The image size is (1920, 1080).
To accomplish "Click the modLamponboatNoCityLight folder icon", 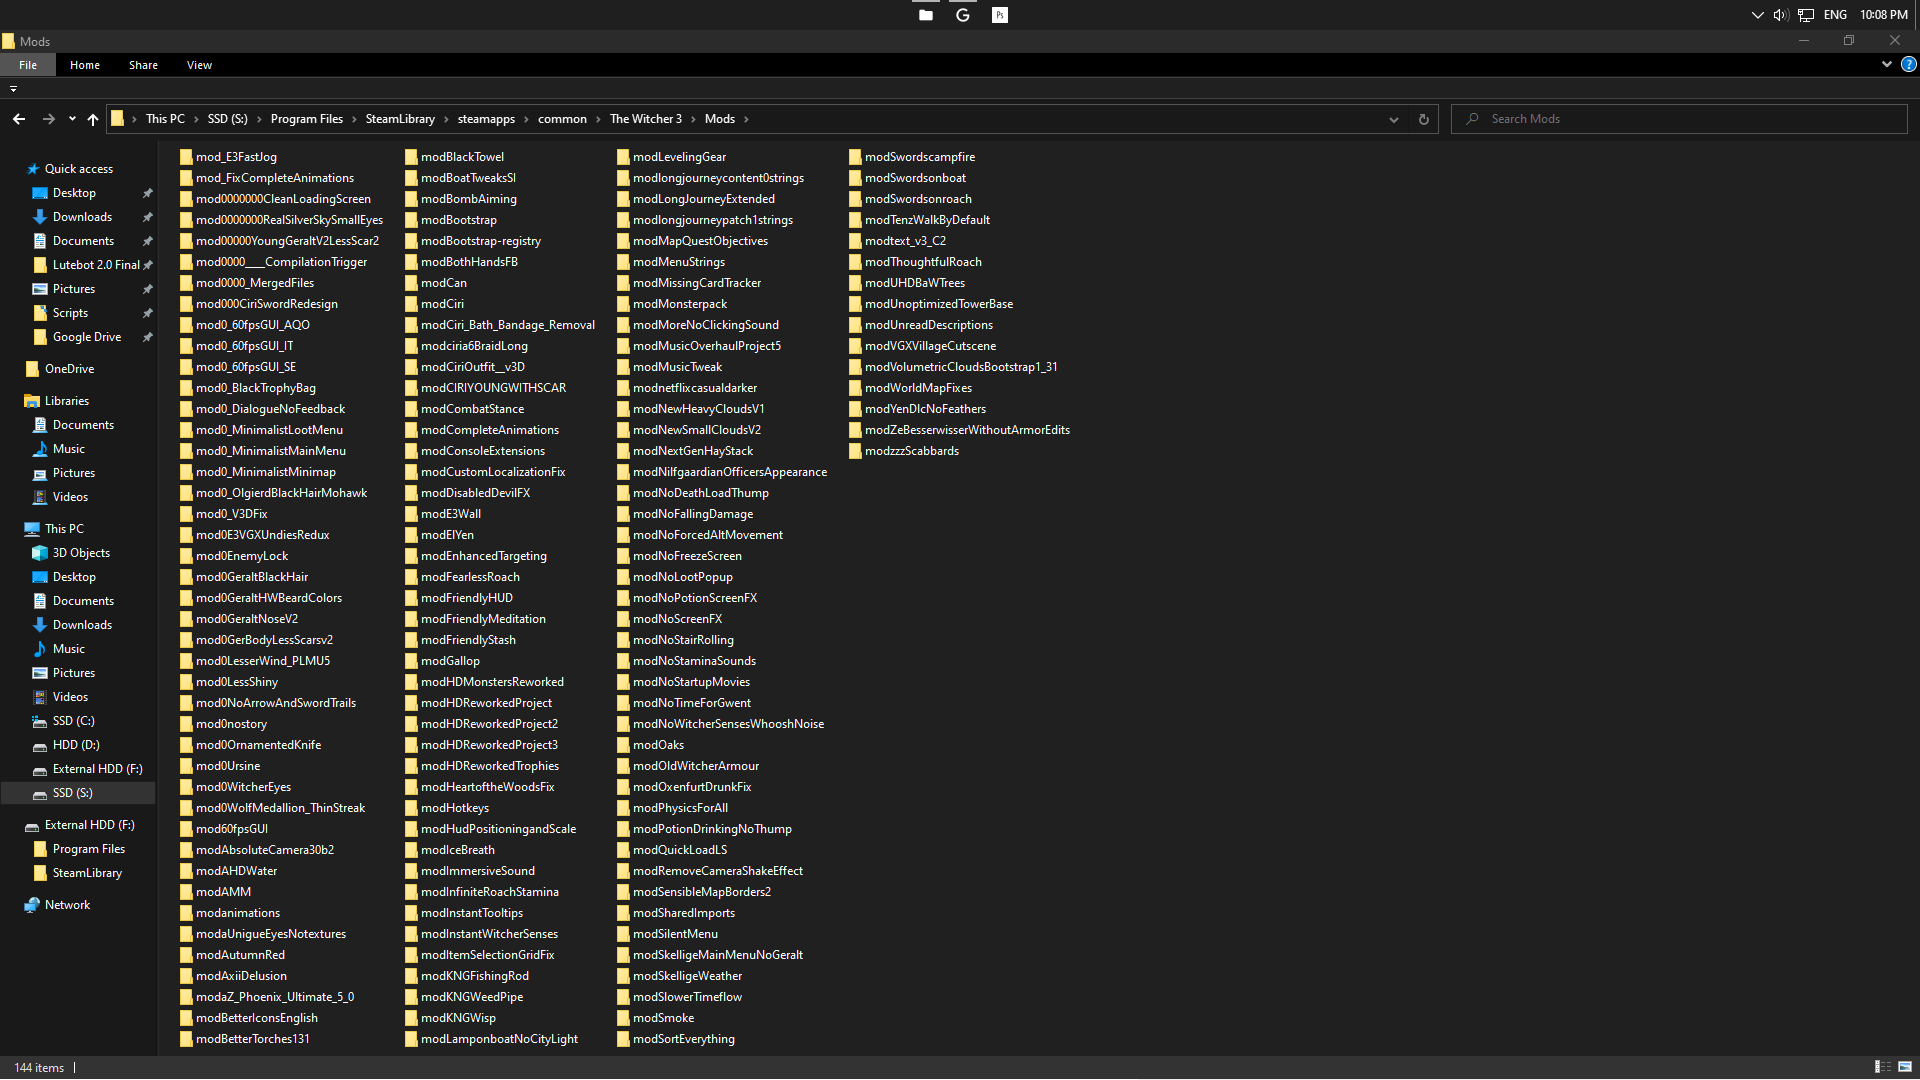I will [411, 1039].
